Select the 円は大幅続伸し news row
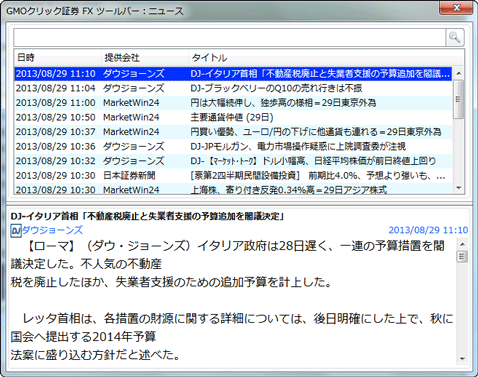The image size is (478, 377). point(233,103)
